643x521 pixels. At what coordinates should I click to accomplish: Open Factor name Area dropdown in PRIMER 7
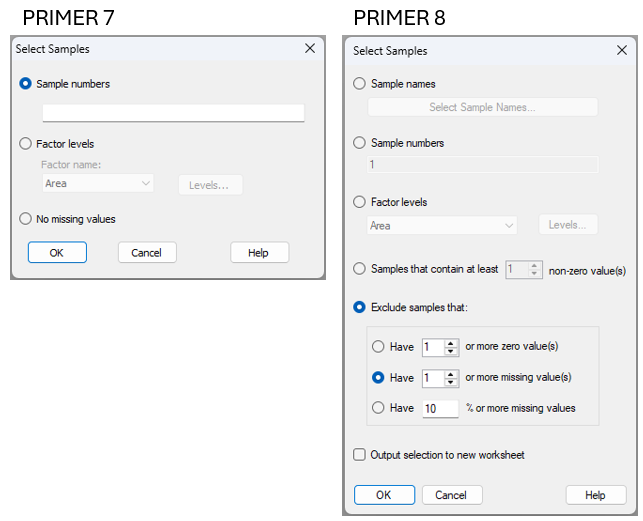pyautogui.click(x=98, y=184)
